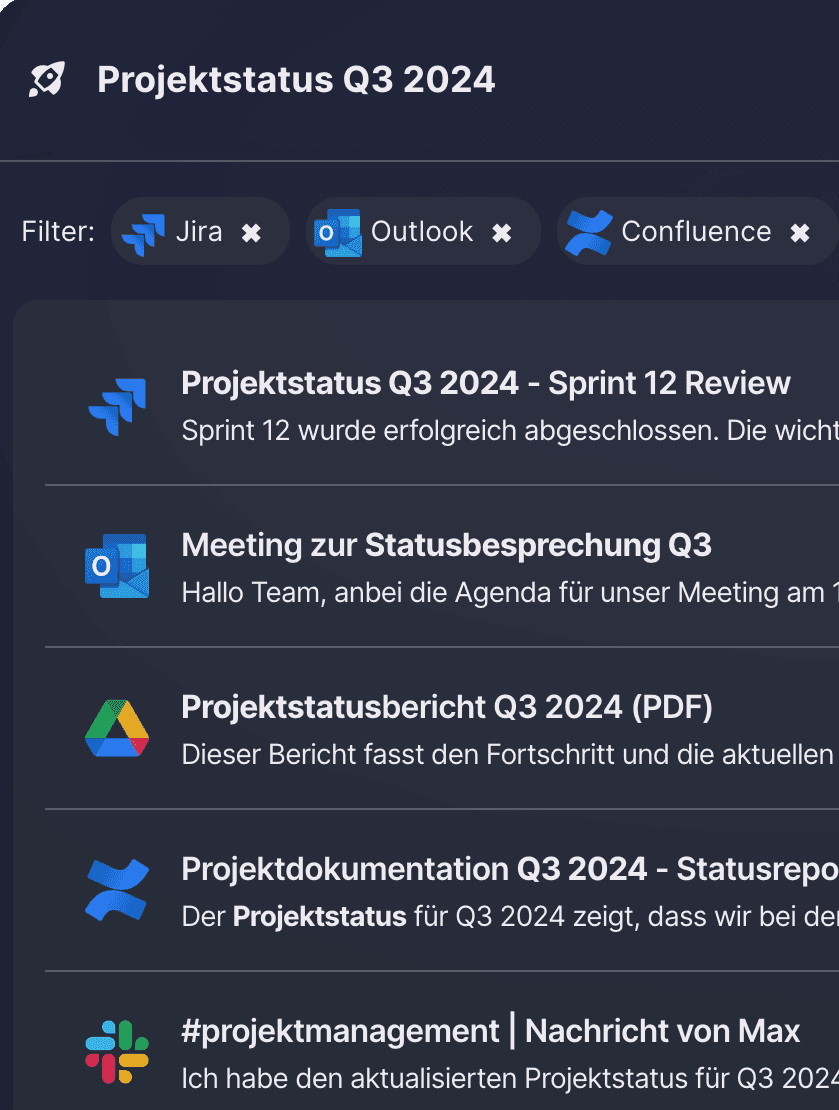Remove the Confluence filter chip

[800, 232]
